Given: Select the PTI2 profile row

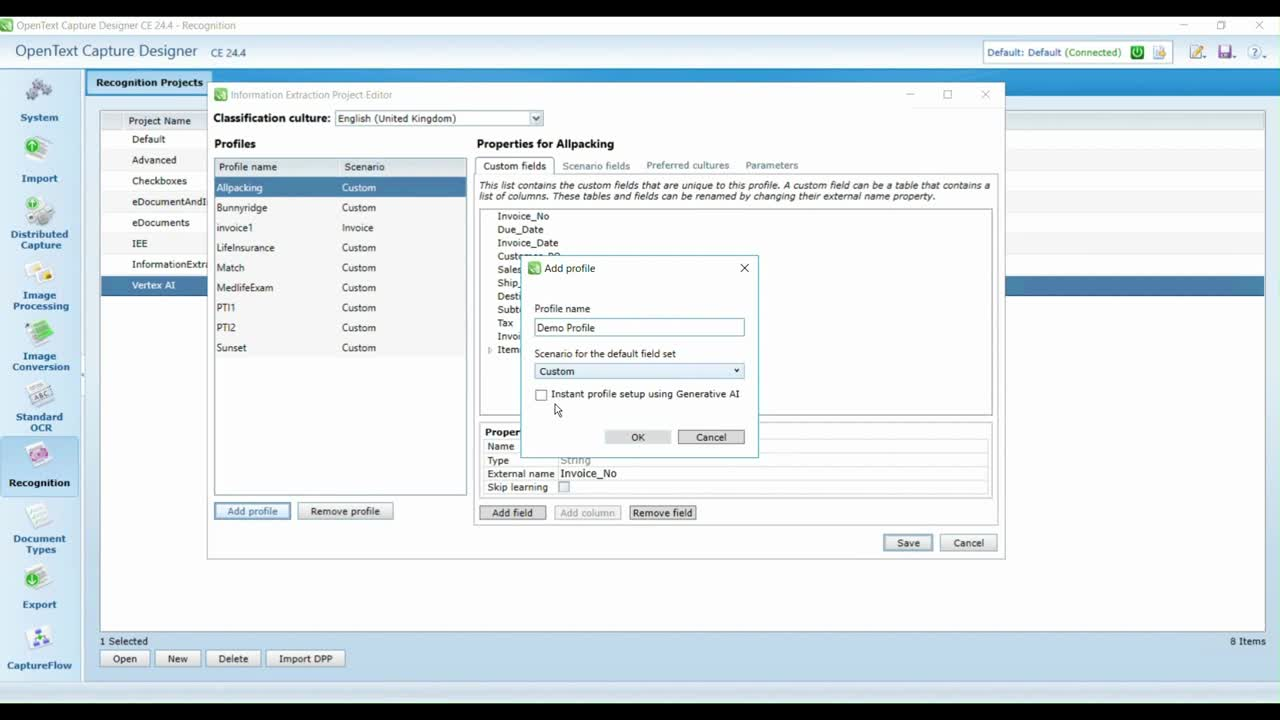Looking at the screenshot, I should click(340, 328).
